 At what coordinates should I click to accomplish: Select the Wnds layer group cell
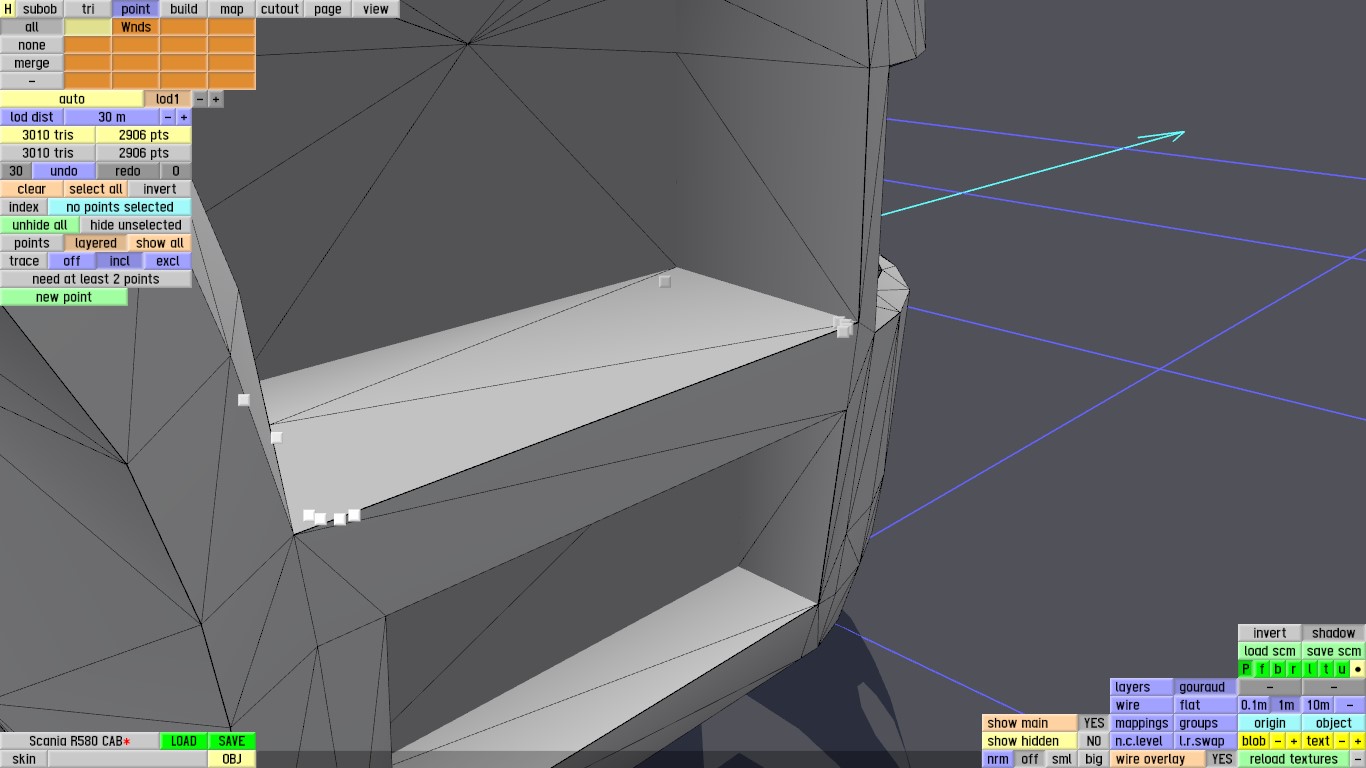[x=136, y=27]
